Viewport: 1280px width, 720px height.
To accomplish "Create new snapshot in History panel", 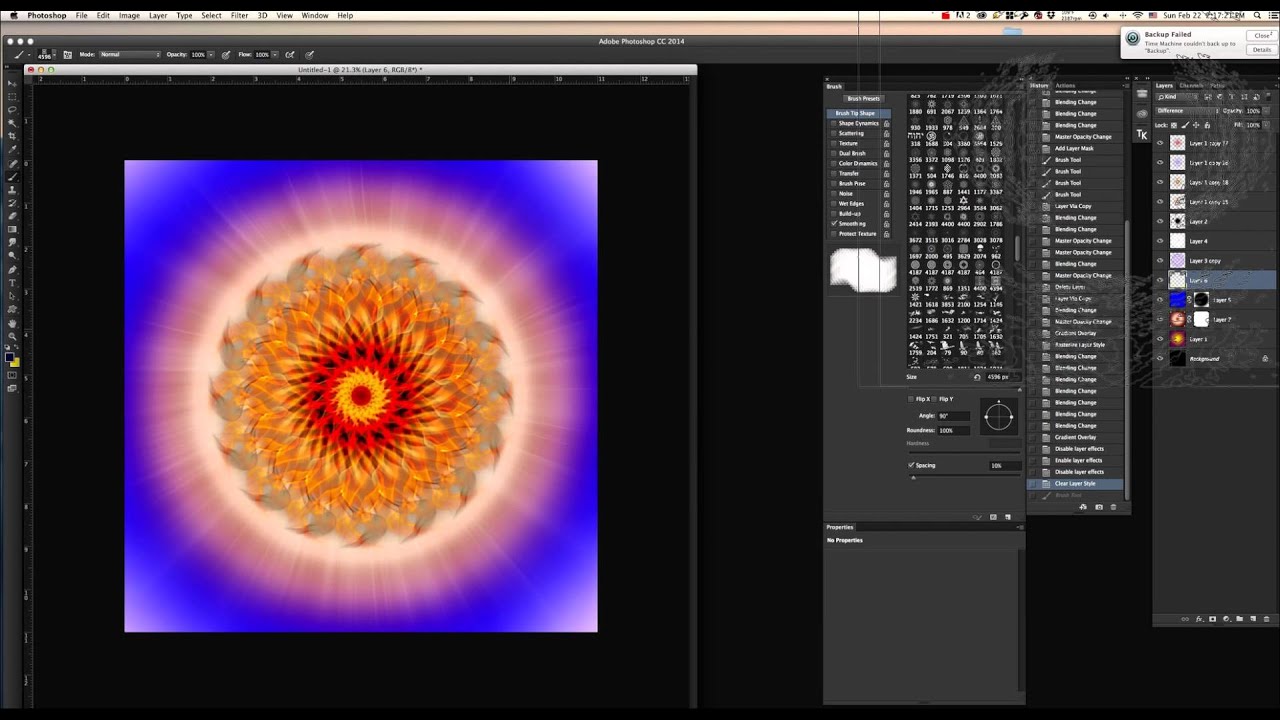I will coord(1099,507).
